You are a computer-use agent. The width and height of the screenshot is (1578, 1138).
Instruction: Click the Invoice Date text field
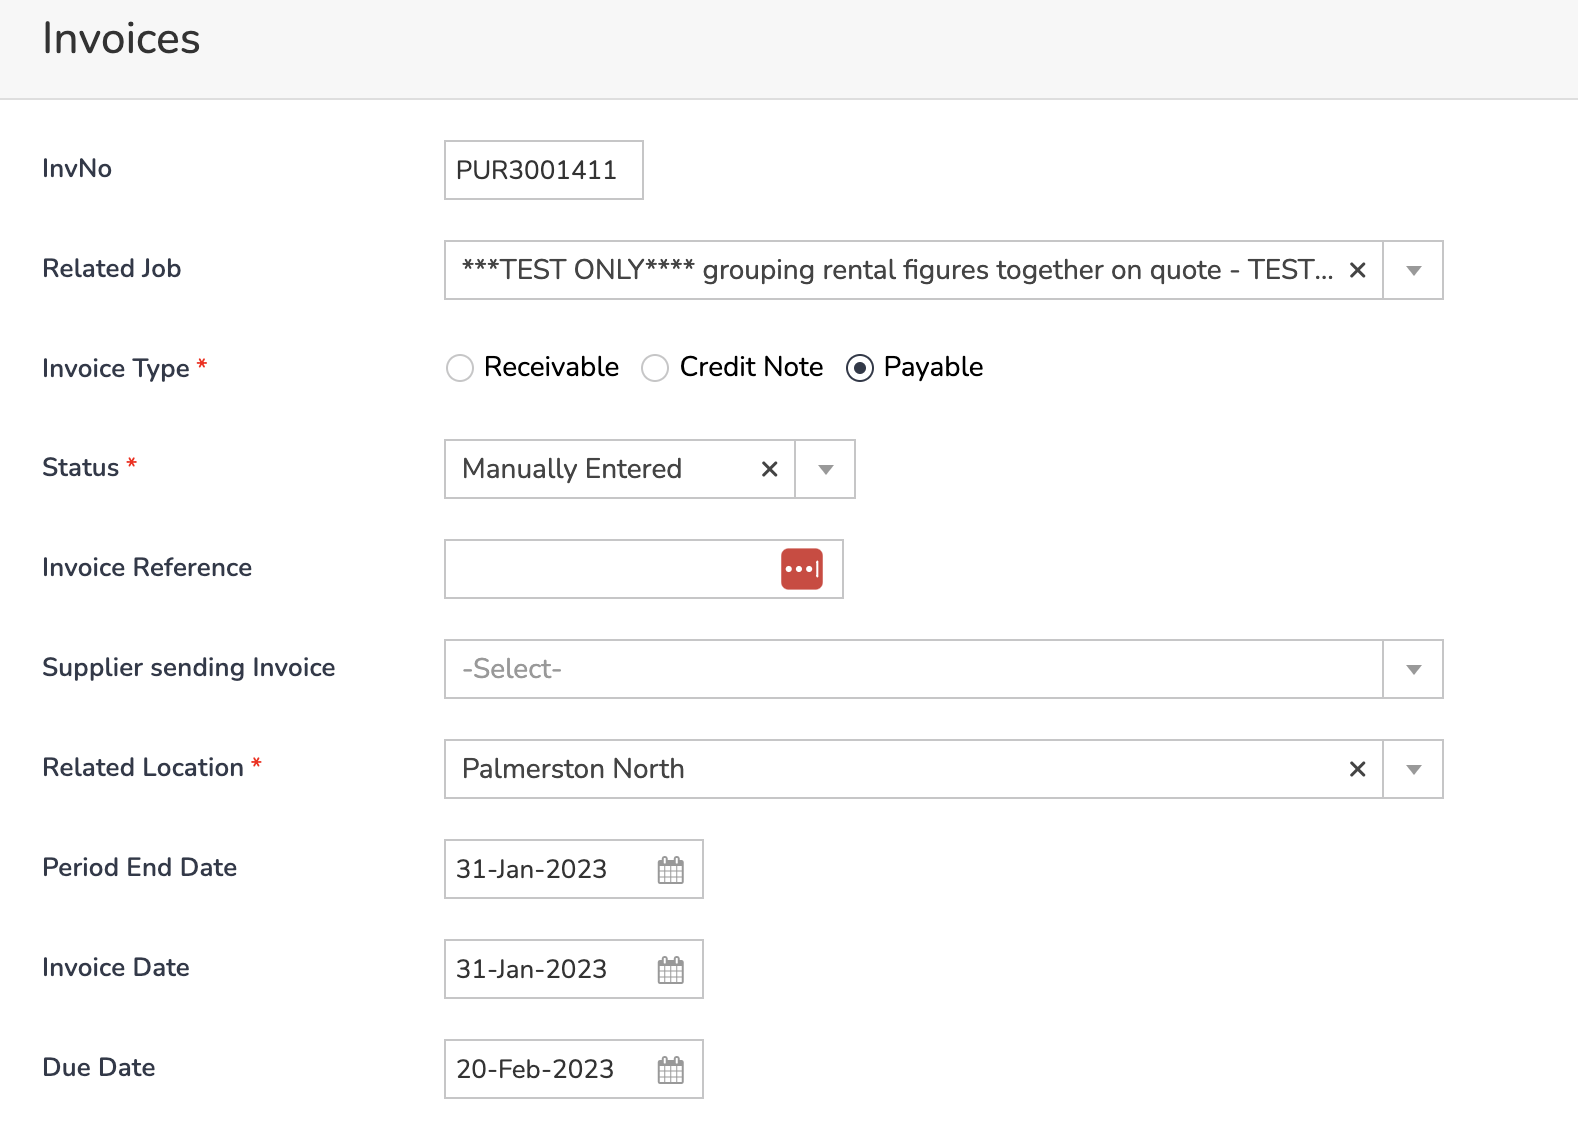point(574,969)
